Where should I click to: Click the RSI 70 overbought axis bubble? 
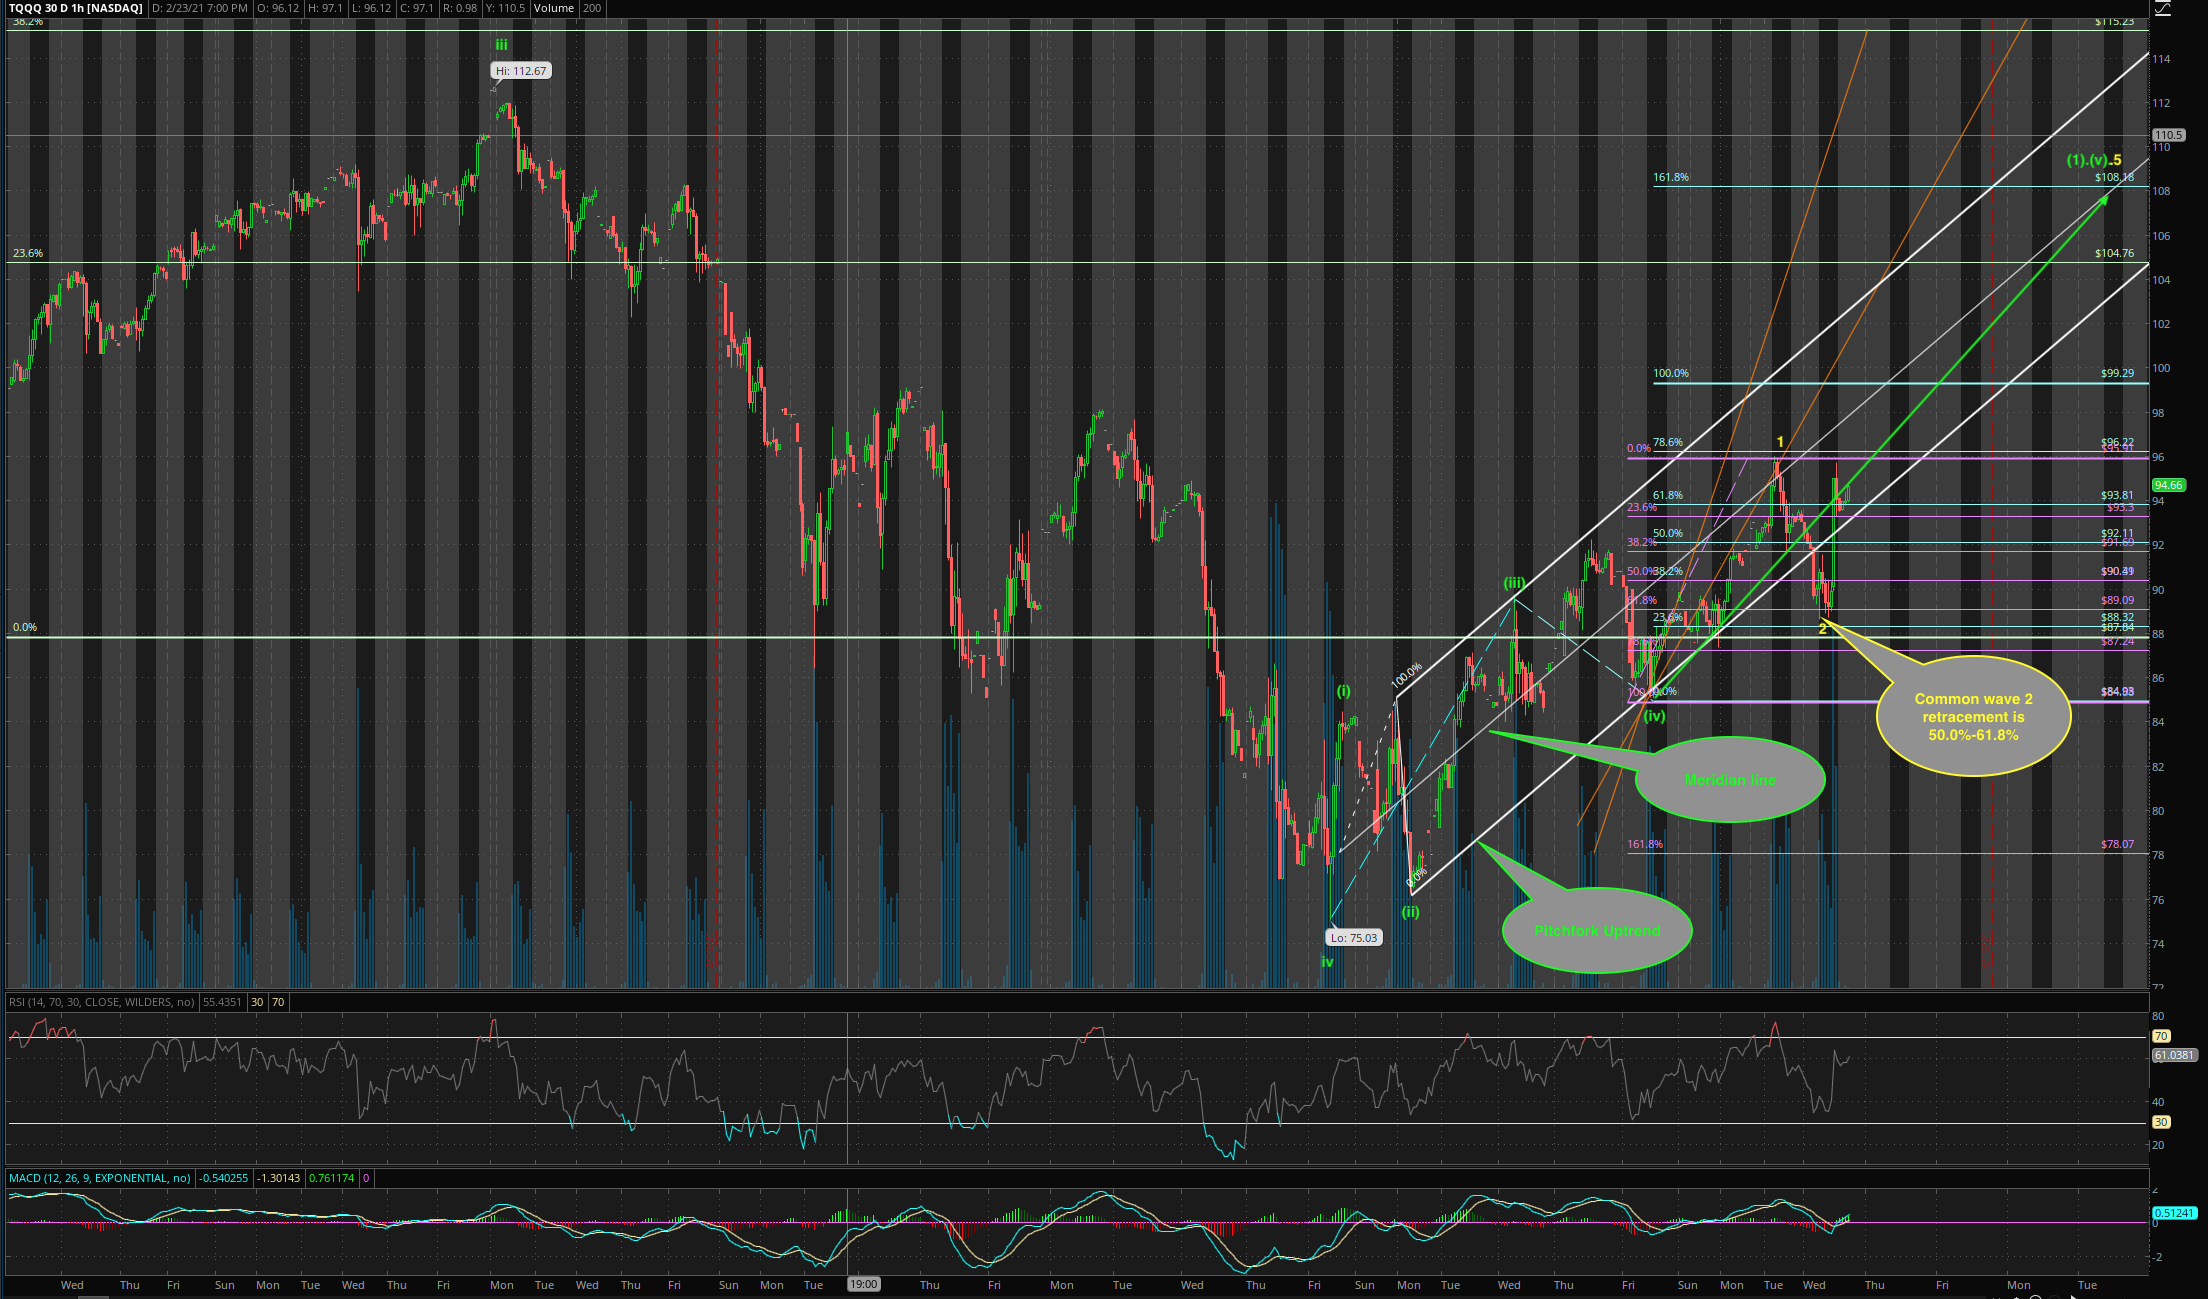click(2161, 1037)
